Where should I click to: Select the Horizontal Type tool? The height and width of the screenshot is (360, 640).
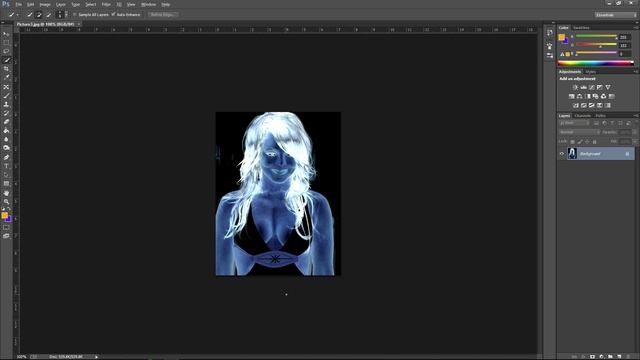pos(6,166)
